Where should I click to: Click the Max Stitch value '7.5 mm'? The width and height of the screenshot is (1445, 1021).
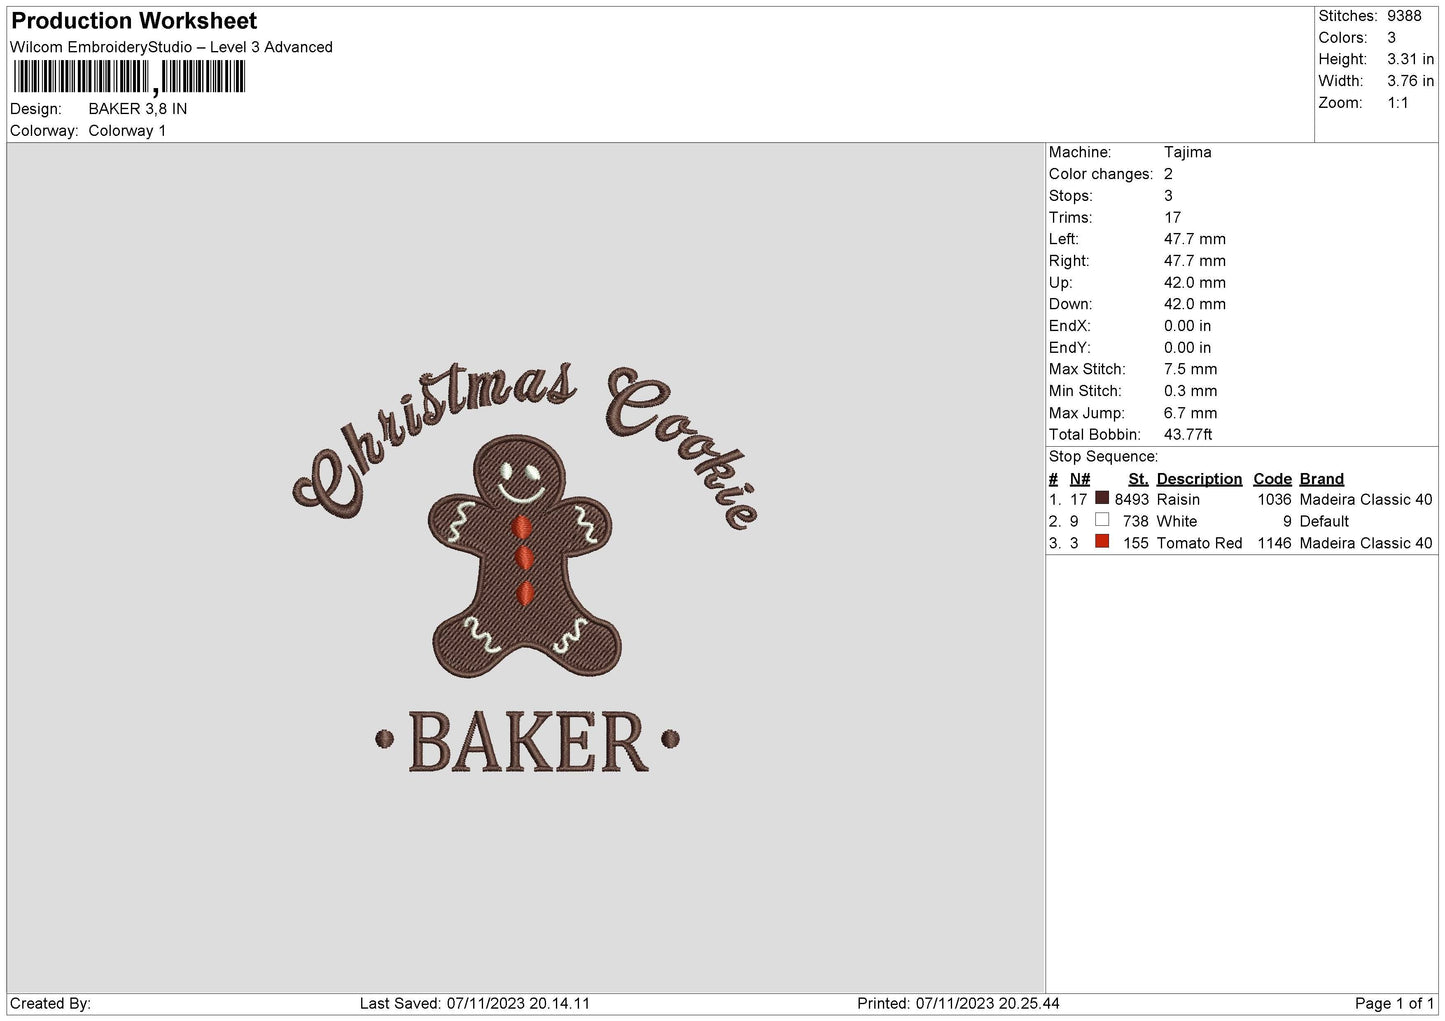[x=1191, y=369]
